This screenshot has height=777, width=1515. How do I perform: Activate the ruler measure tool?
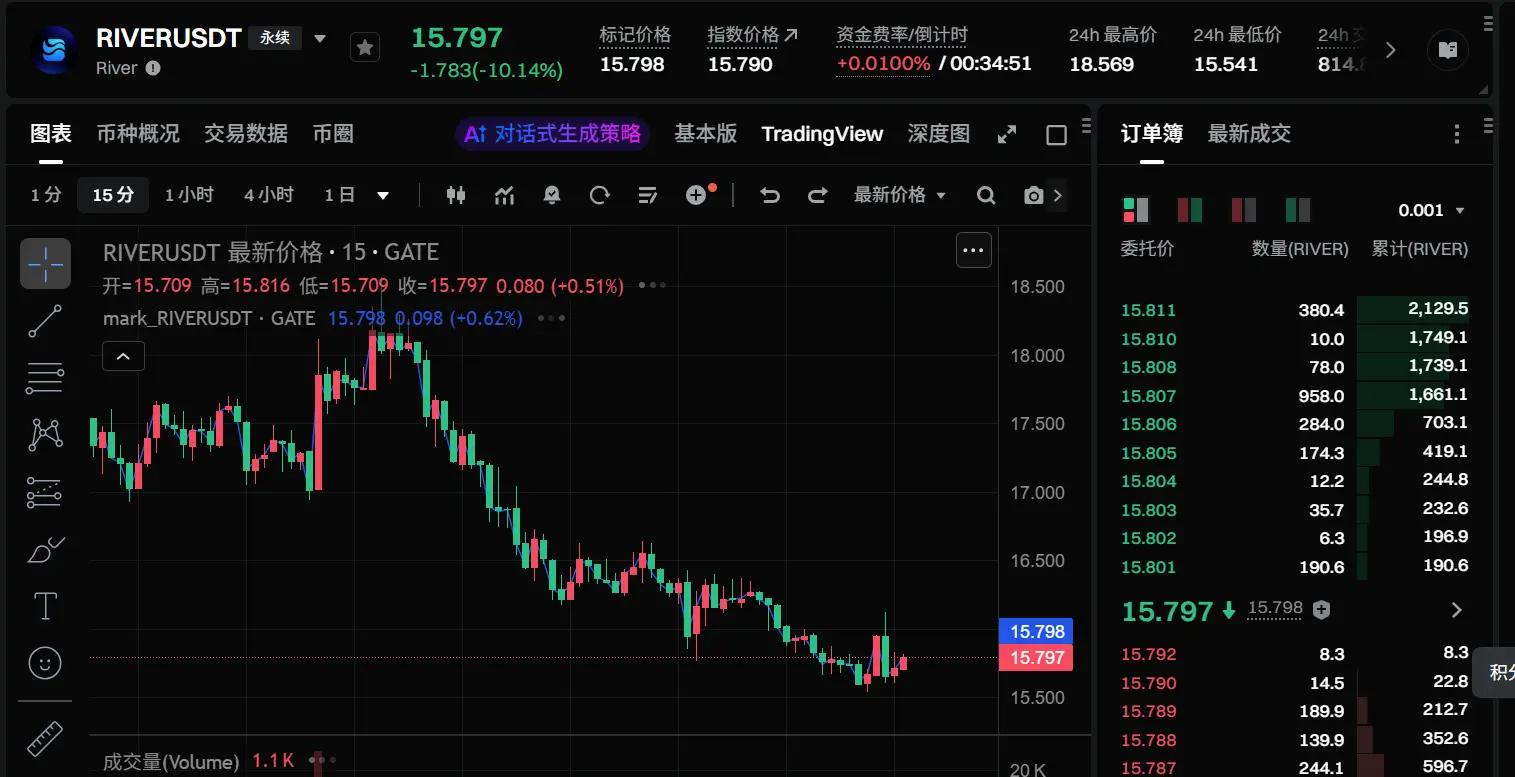pyautogui.click(x=45, y=738)
